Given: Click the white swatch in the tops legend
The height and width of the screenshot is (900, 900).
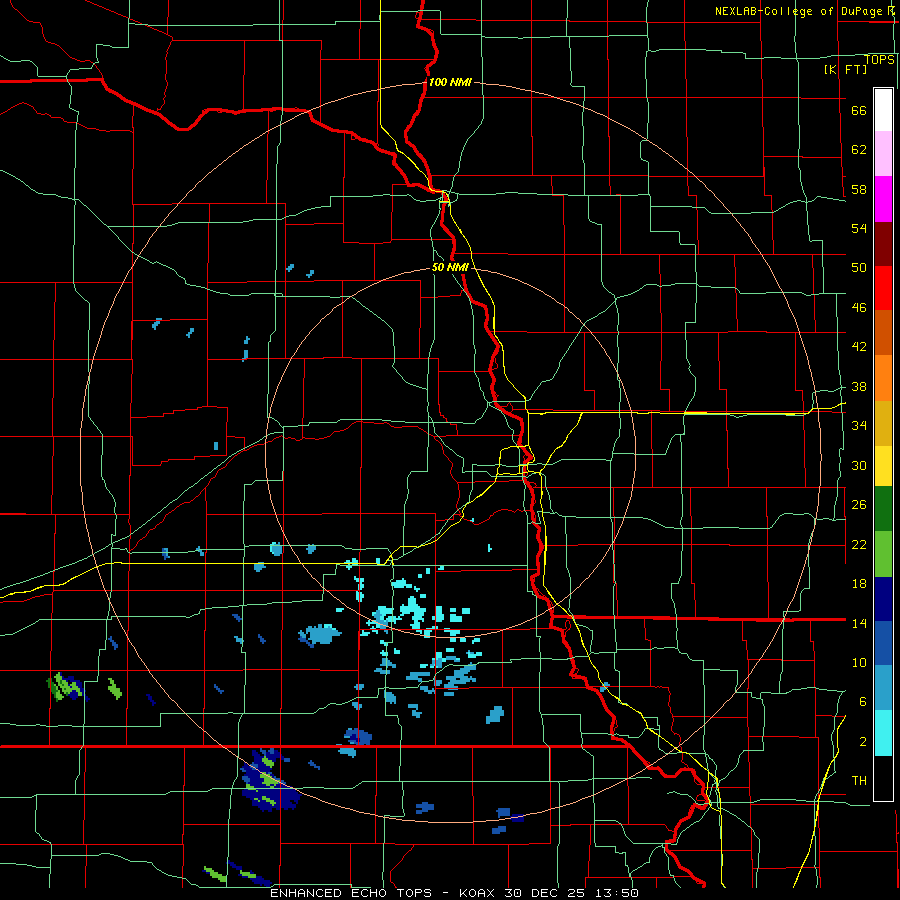Looking at the screenshot, I should pos(883,110).
